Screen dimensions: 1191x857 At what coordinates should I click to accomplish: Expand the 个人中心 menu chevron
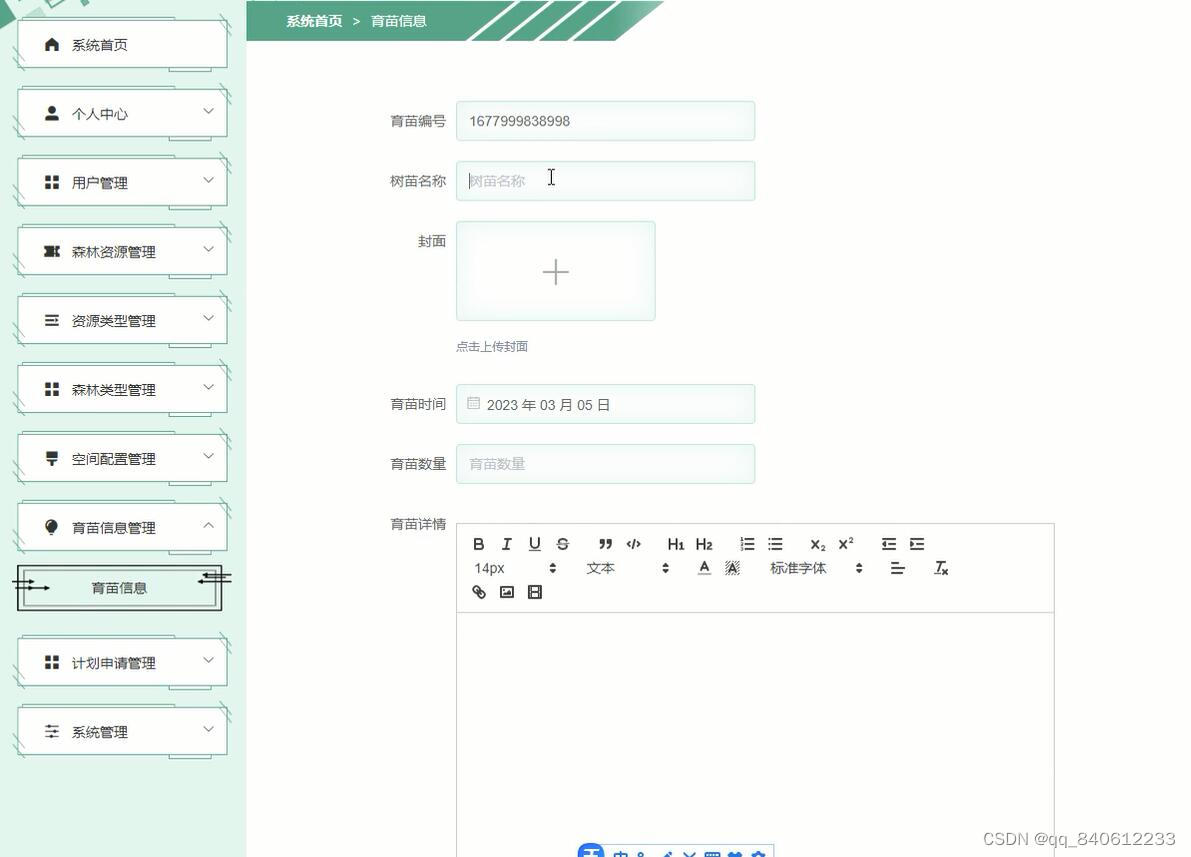coord(208,112)
